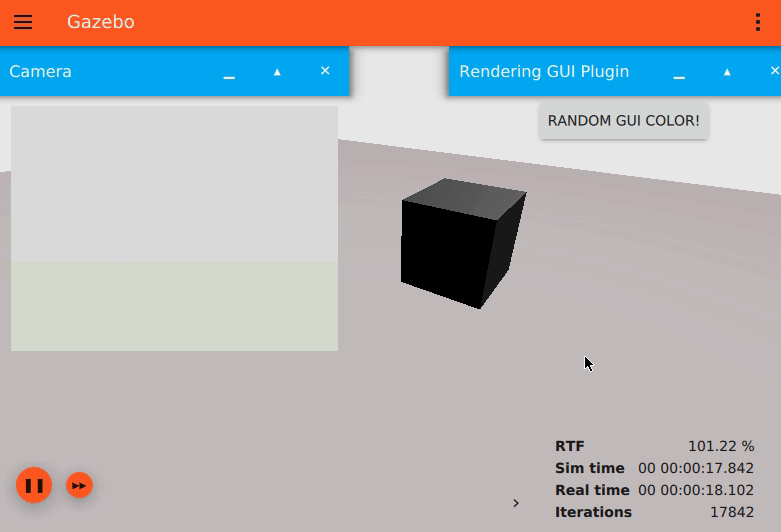Click the RTF label
781x532 pixels.
pos(570,446)
